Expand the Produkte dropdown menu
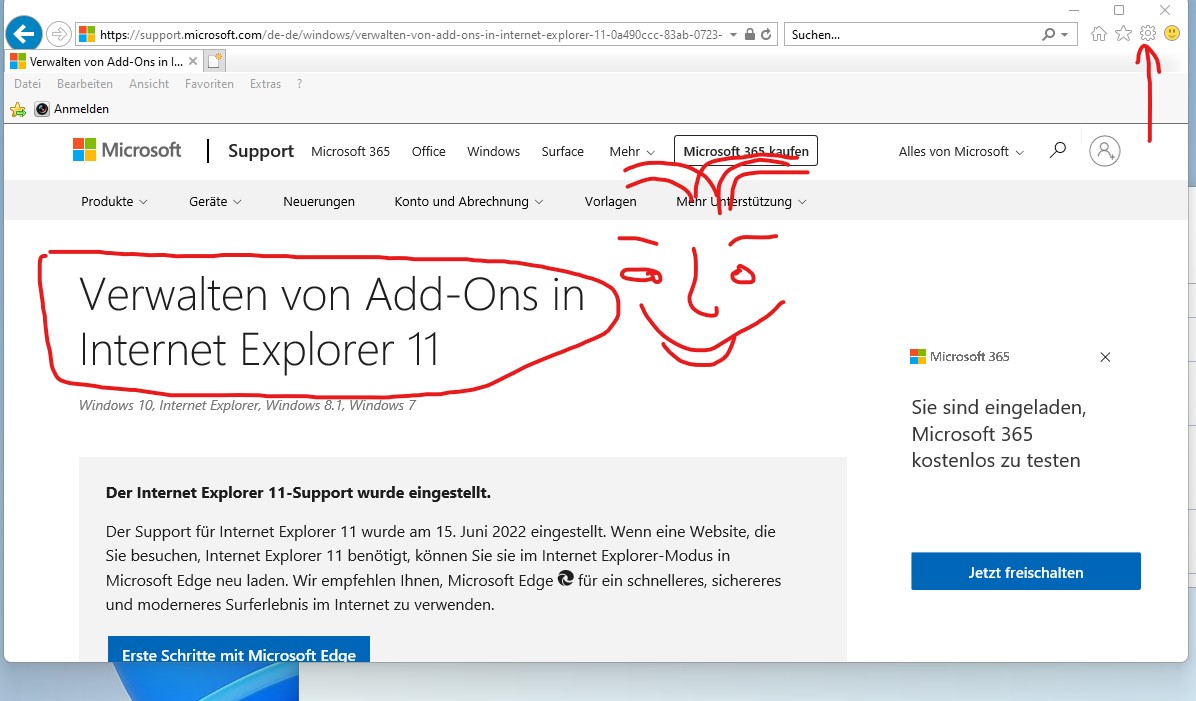 114,202
